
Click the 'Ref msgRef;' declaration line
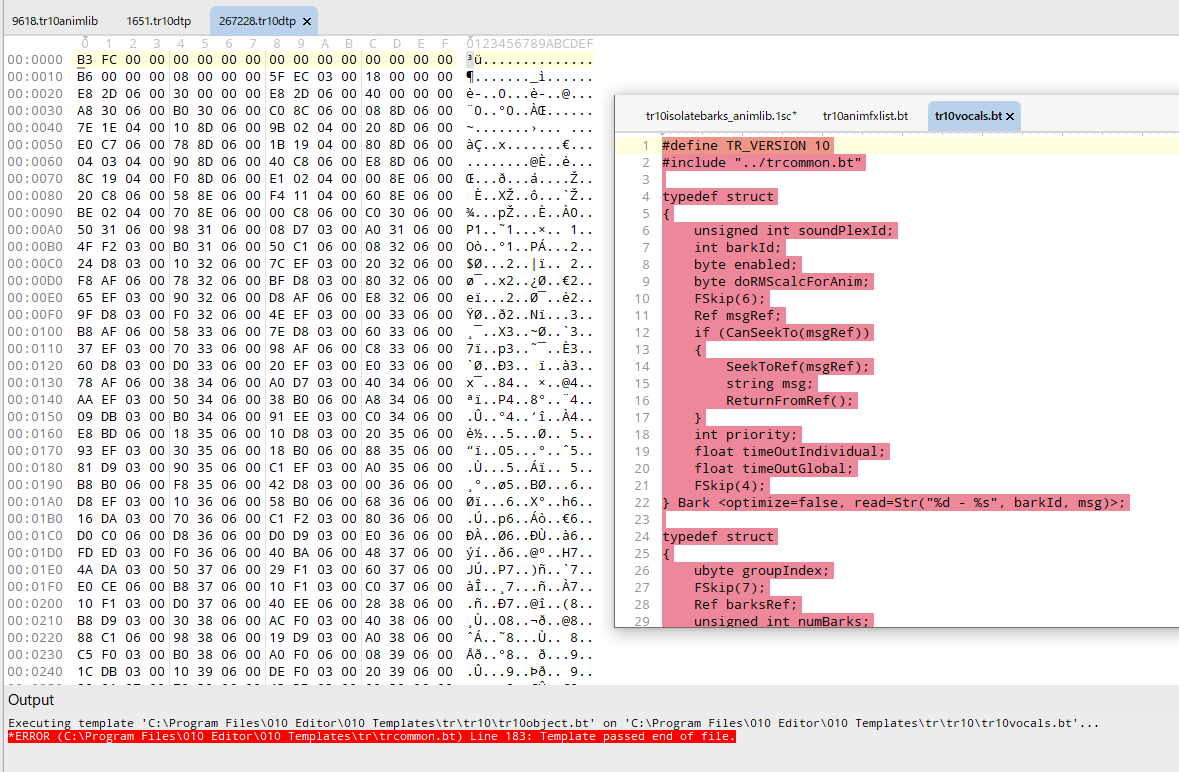(x=737, y=315)
